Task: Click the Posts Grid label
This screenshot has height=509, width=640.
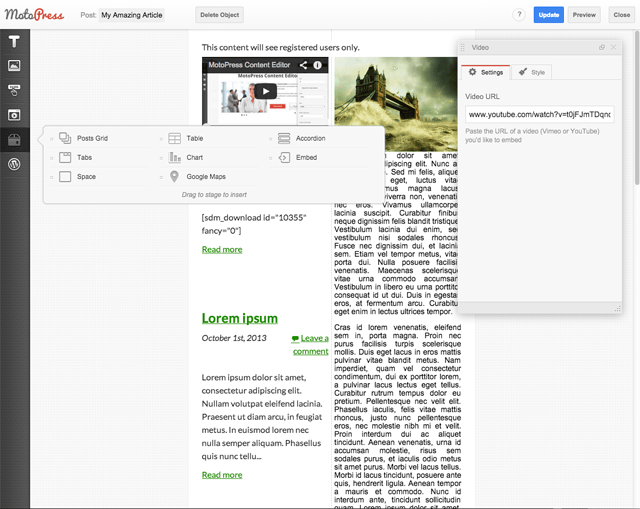Action: (92, 138)
